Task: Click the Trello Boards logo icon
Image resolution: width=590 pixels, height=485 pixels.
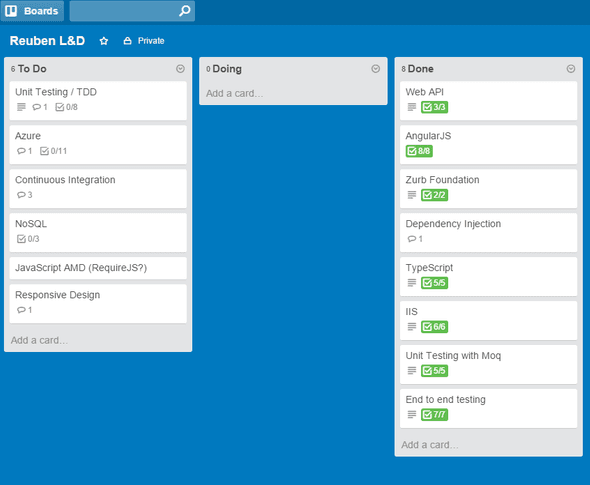Action: (11, 11)
